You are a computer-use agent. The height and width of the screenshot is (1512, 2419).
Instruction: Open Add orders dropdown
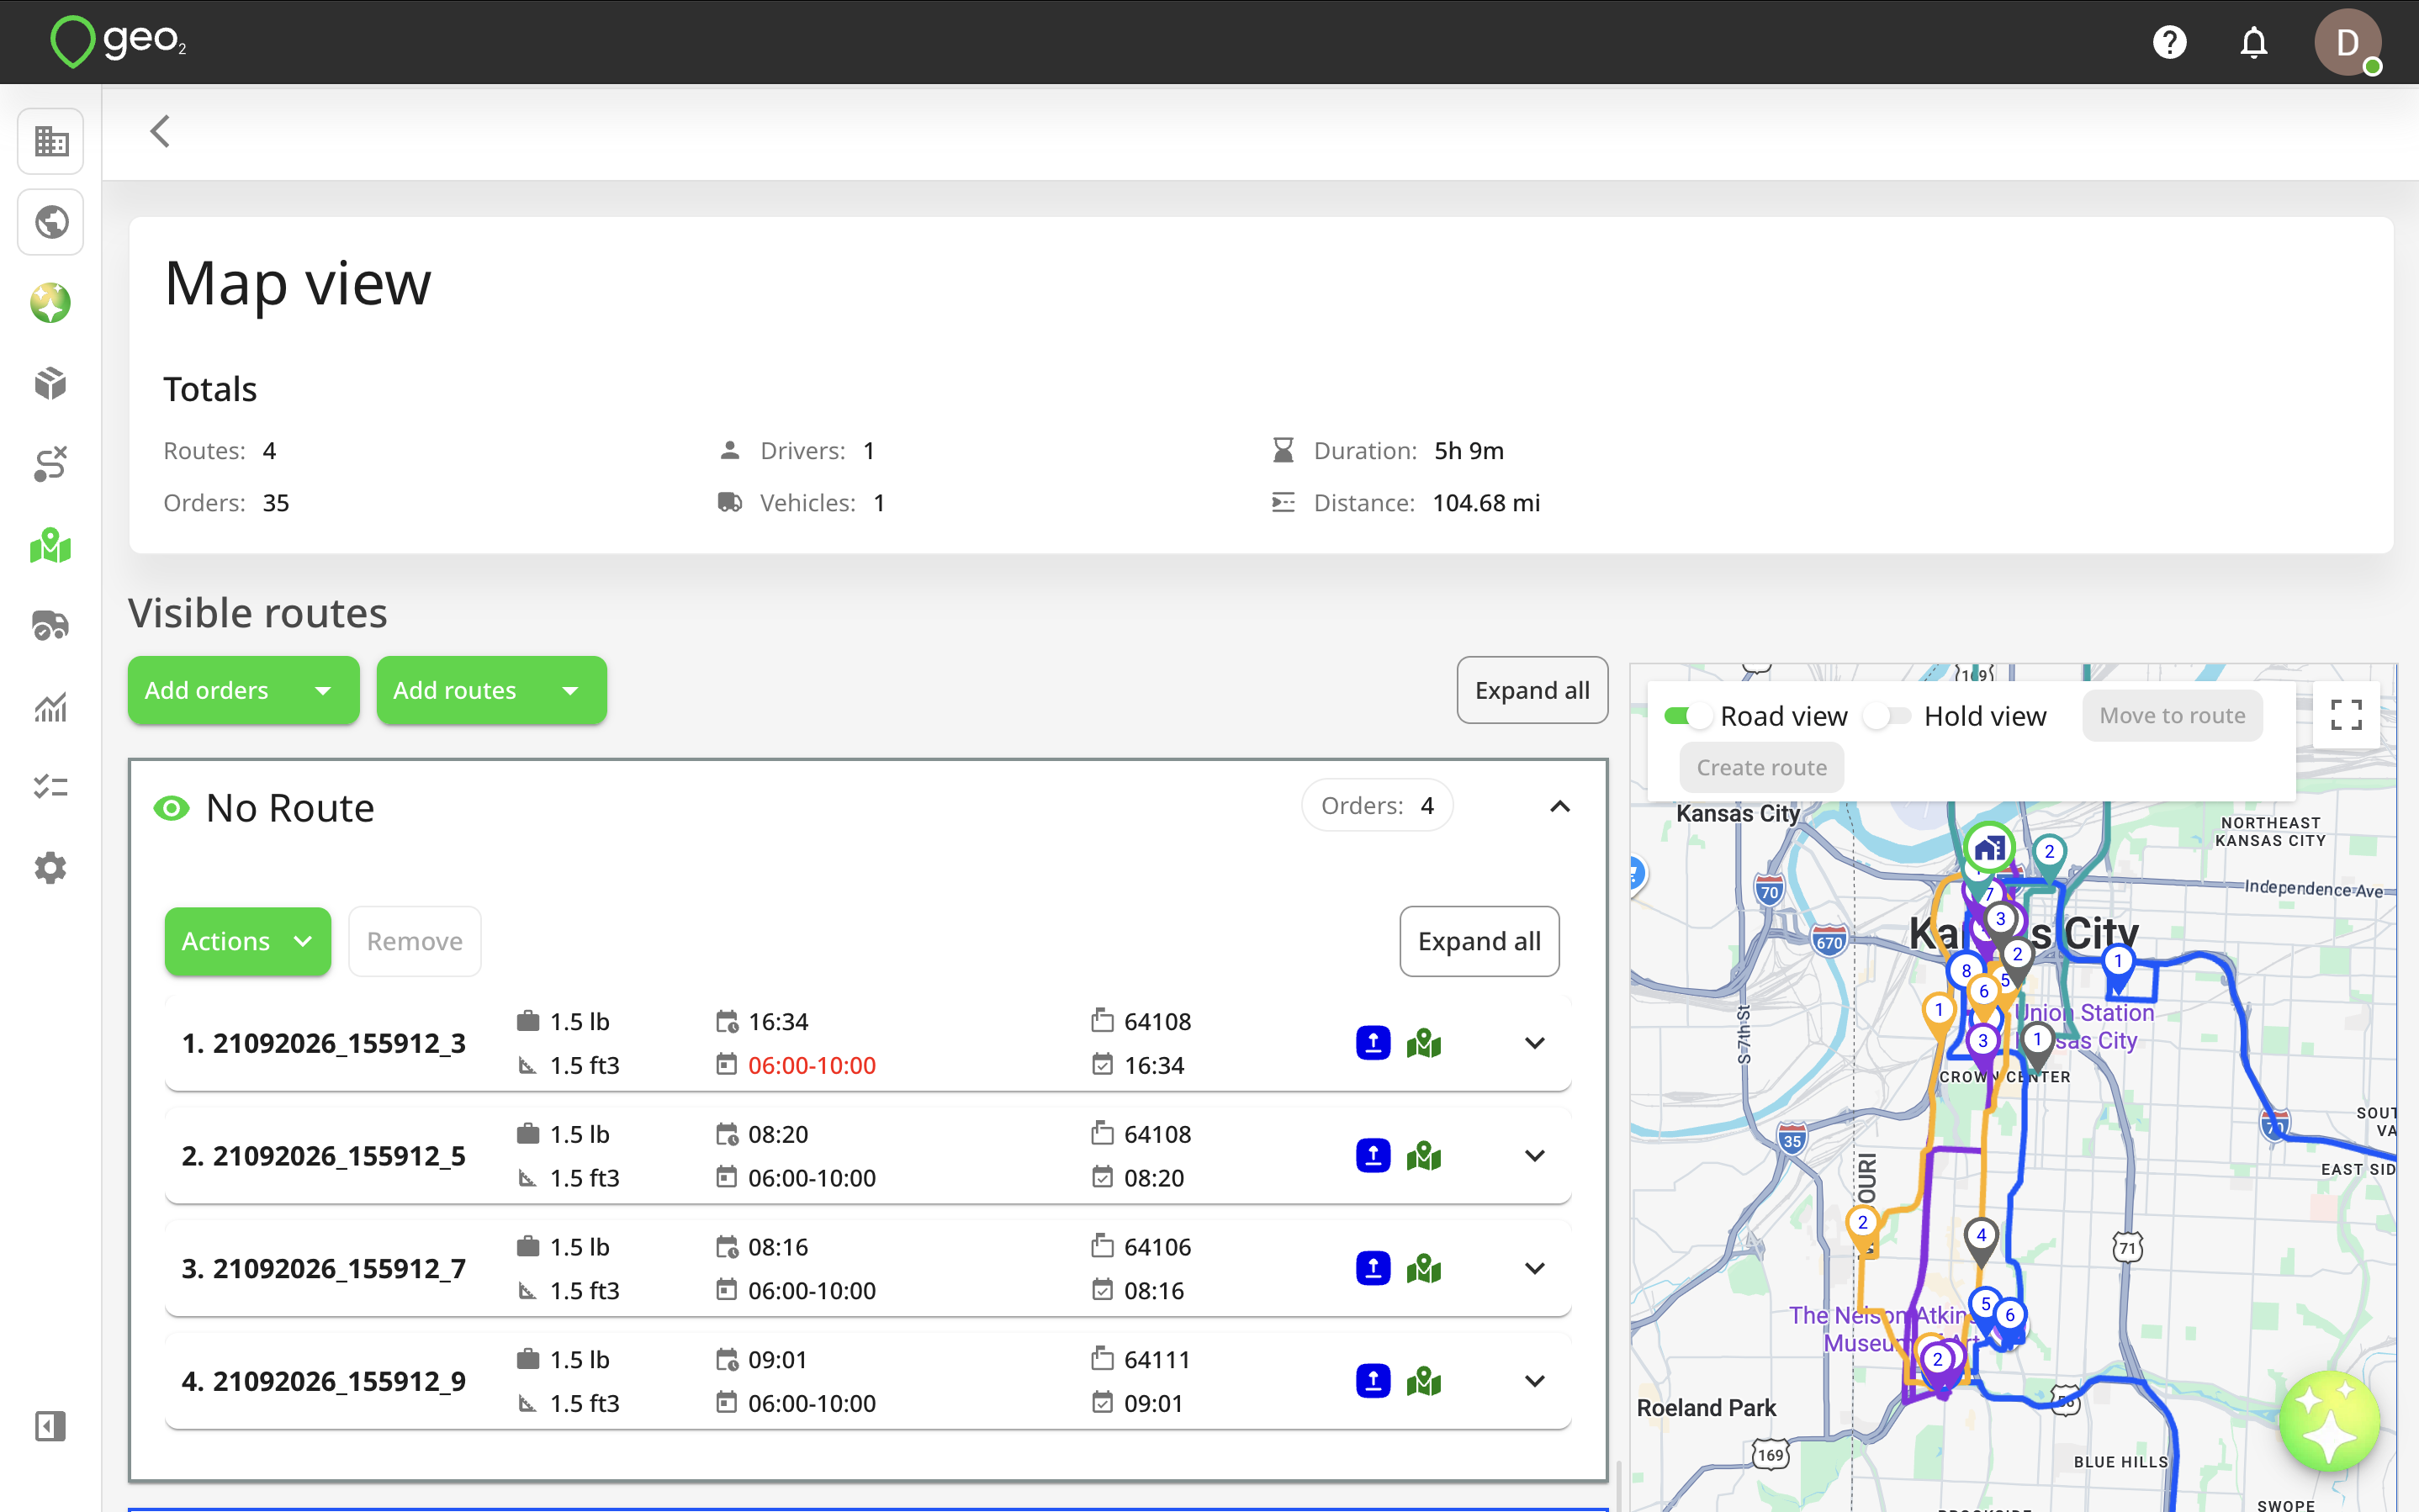[x=243, y=690]
